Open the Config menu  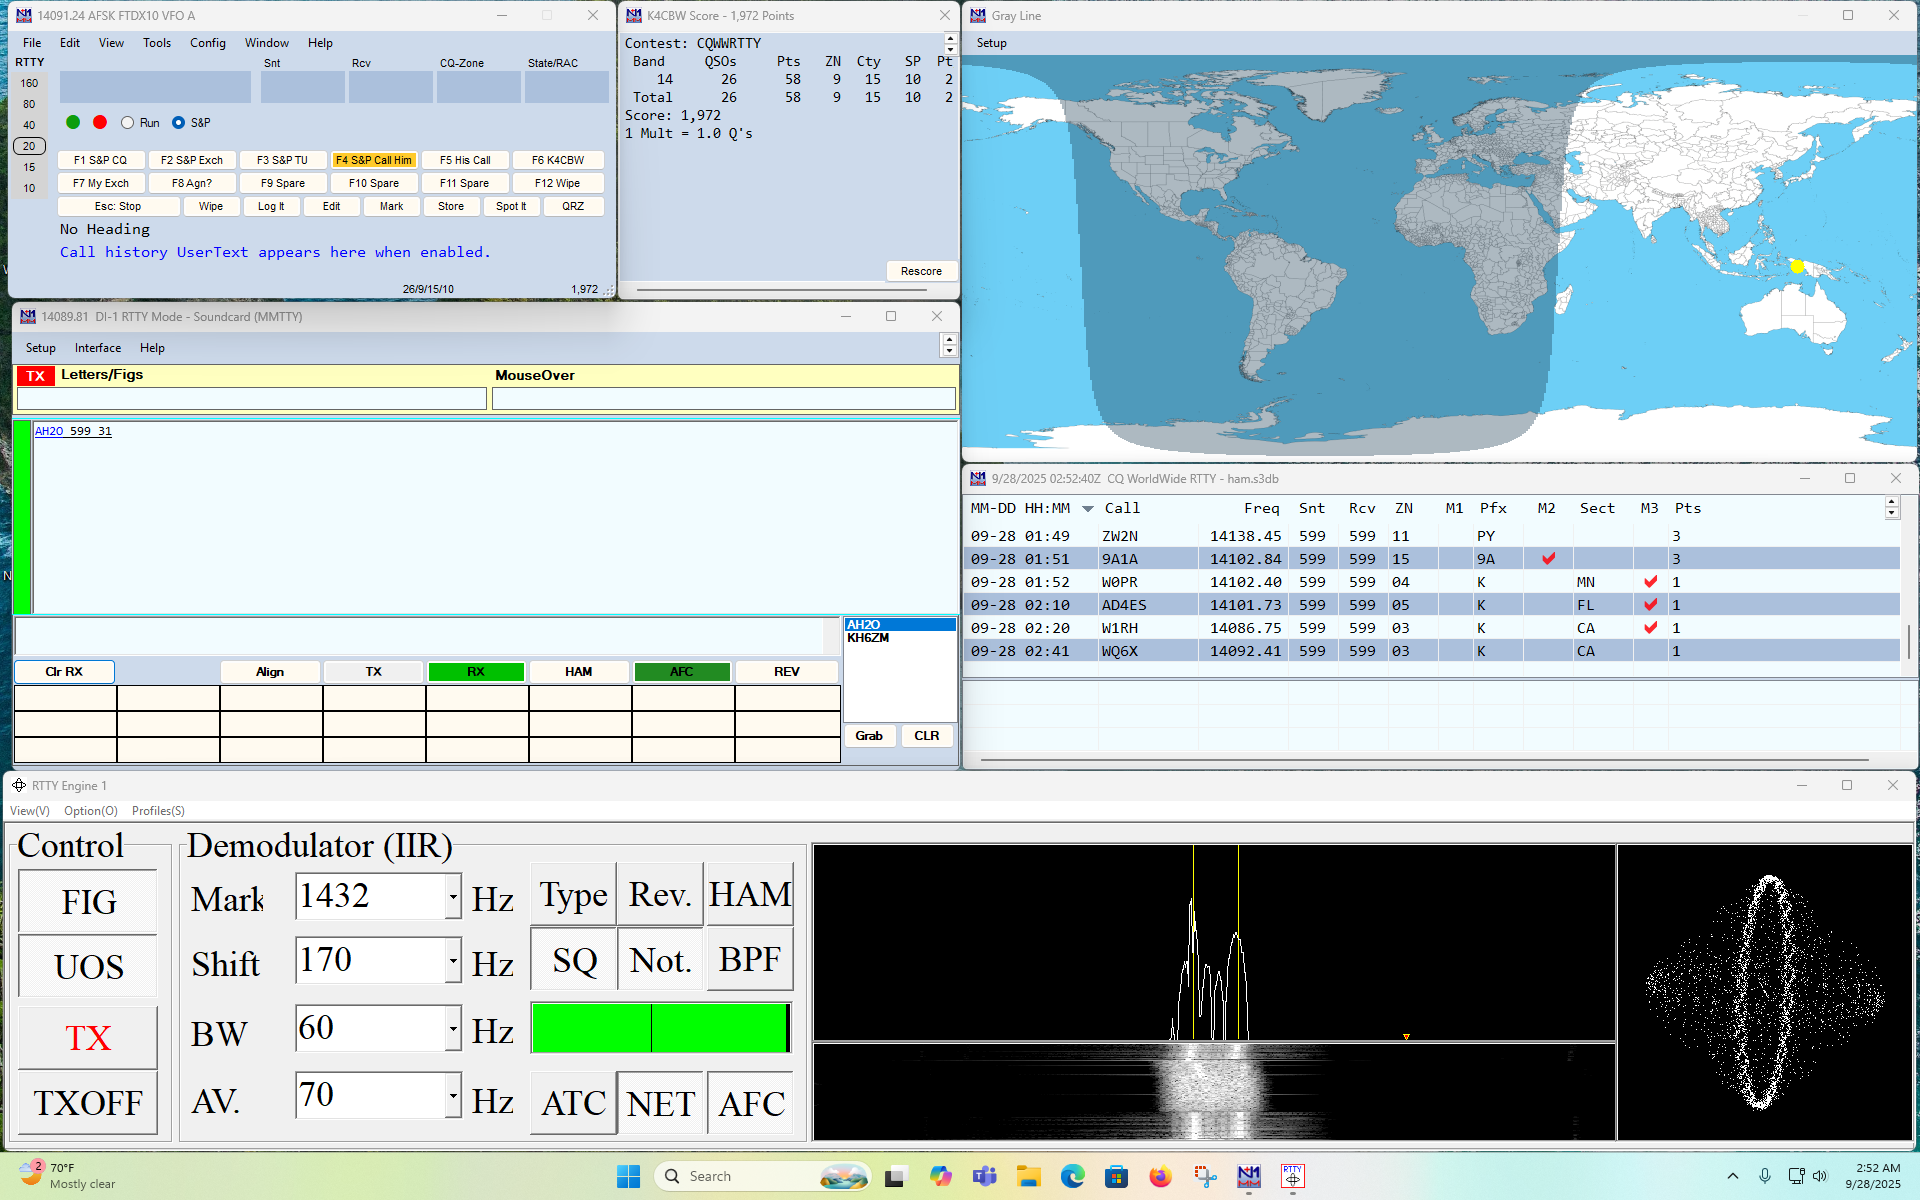click(207, 43)
